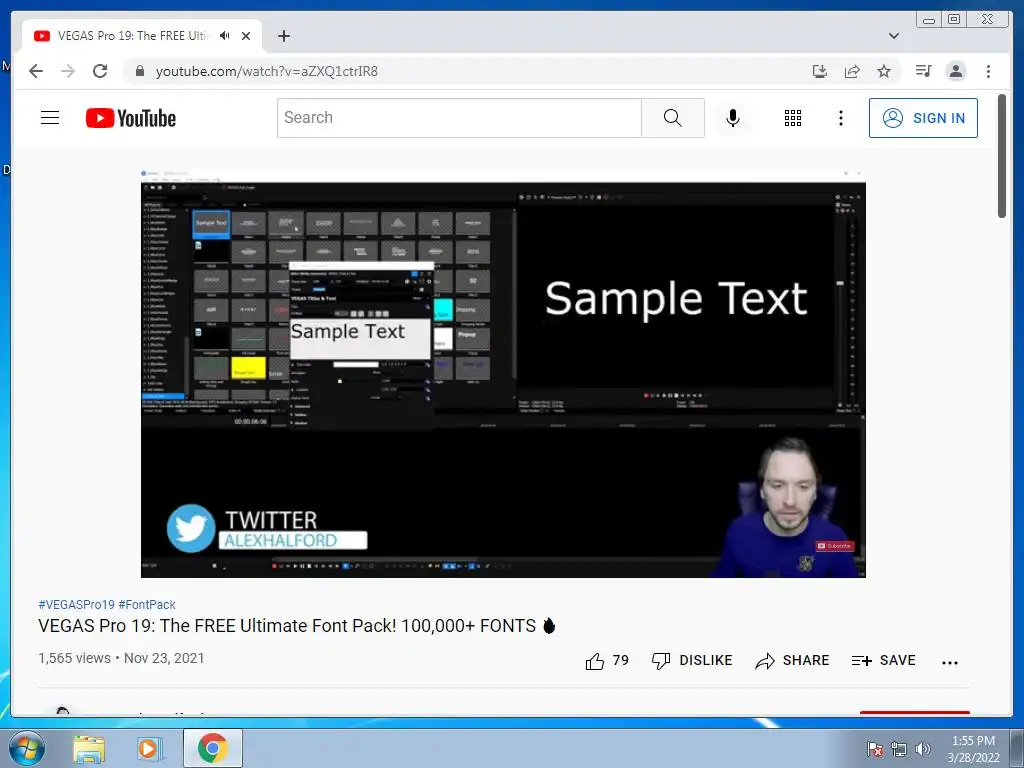Click the Subscribe watermark in video
This screenshot has height=768, width=1024.
tap(834, 546)
